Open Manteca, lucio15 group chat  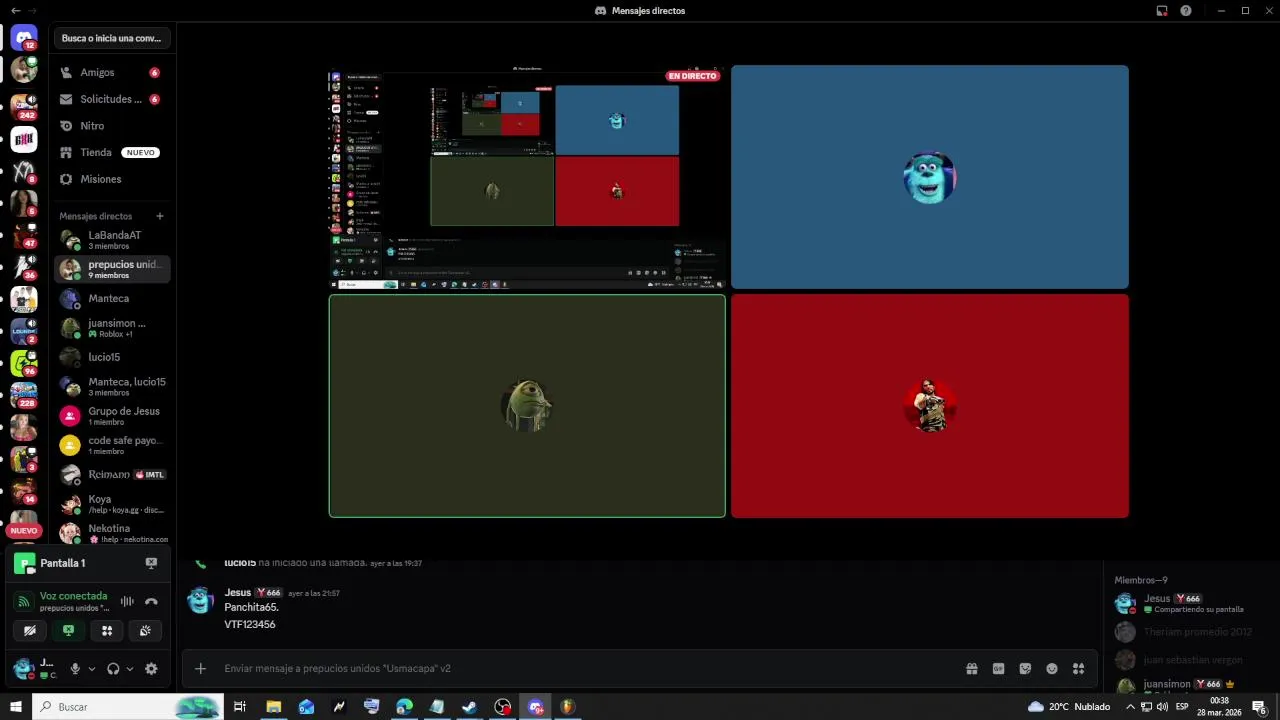[x=110, y=386]
